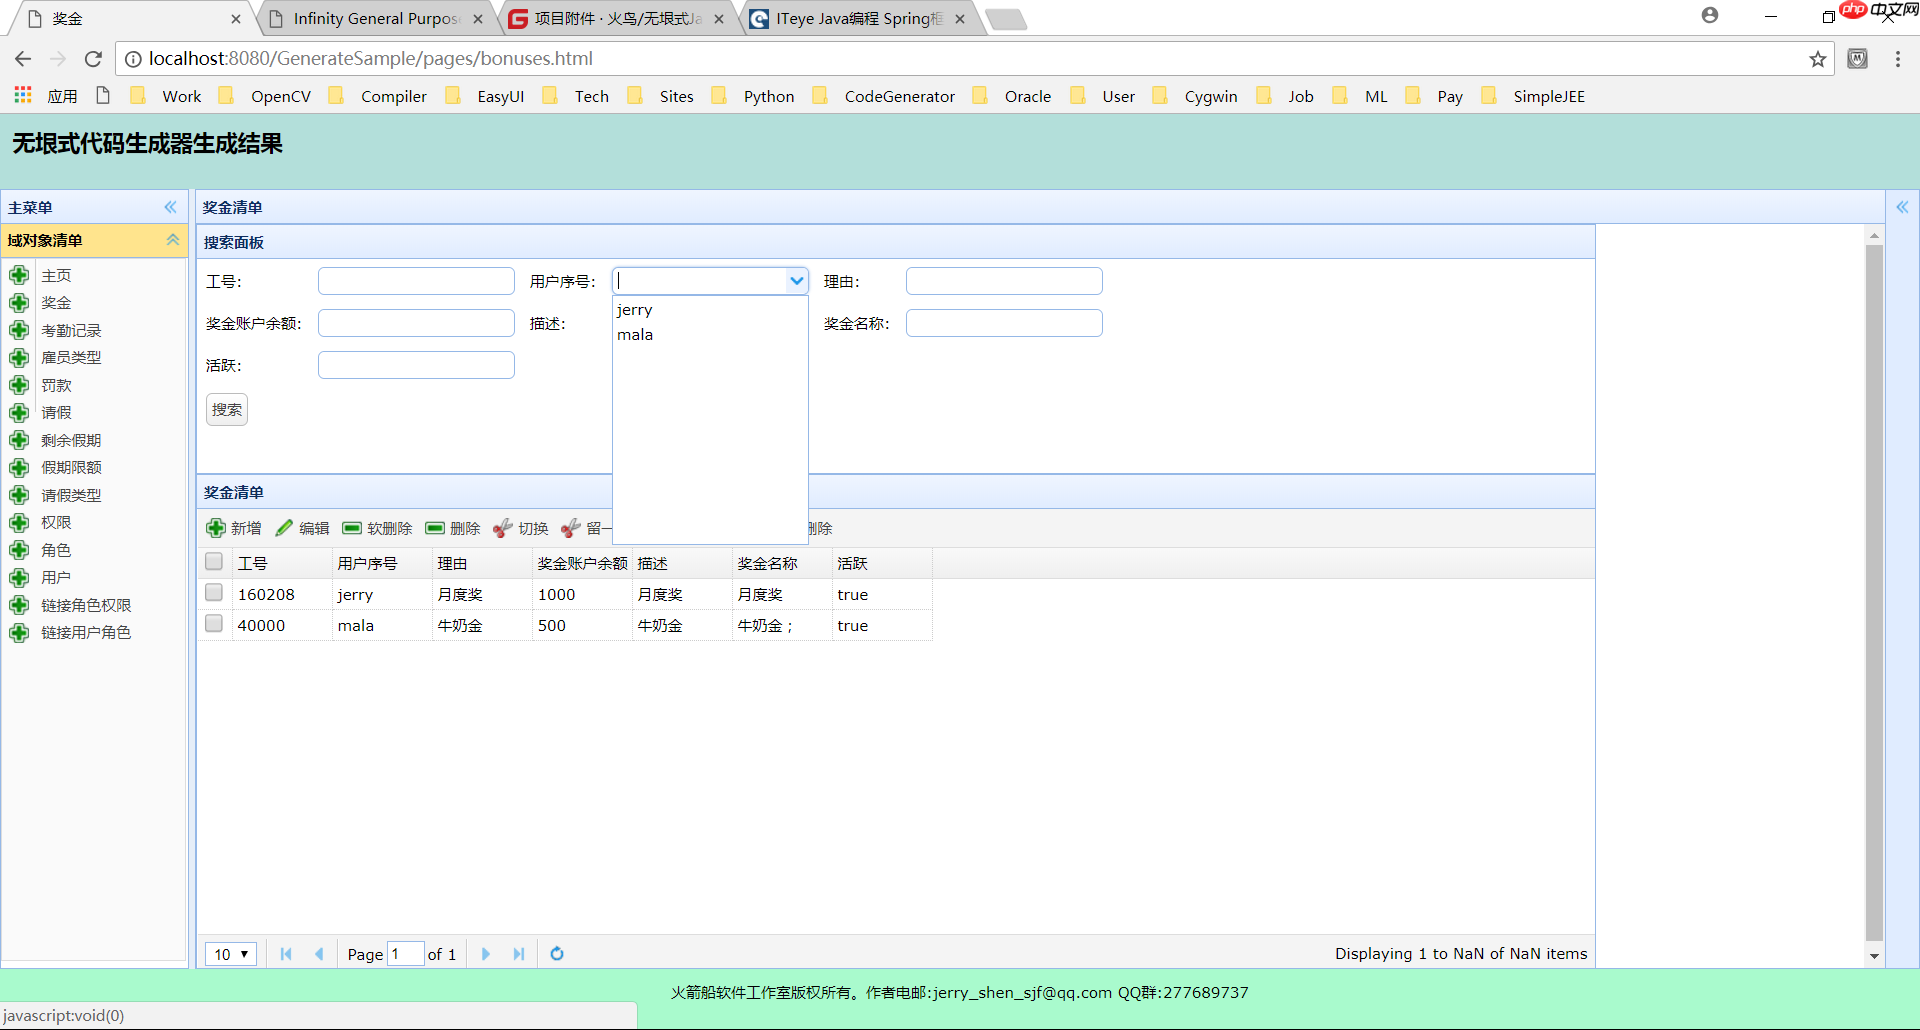Click the 搜索 search button
Image resolution: width=1920 pixels, height=1030 pixels.
pyautogui.click(x=227, y=410)
